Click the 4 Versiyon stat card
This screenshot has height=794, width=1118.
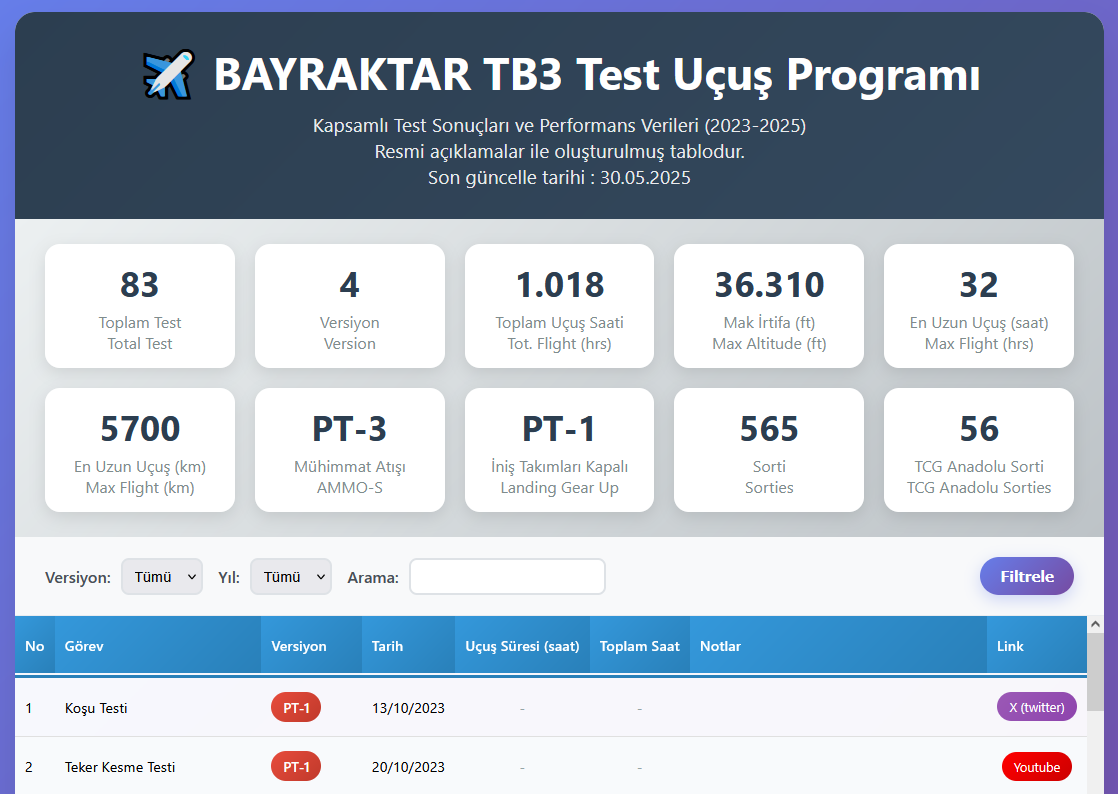tap(349, 306)
